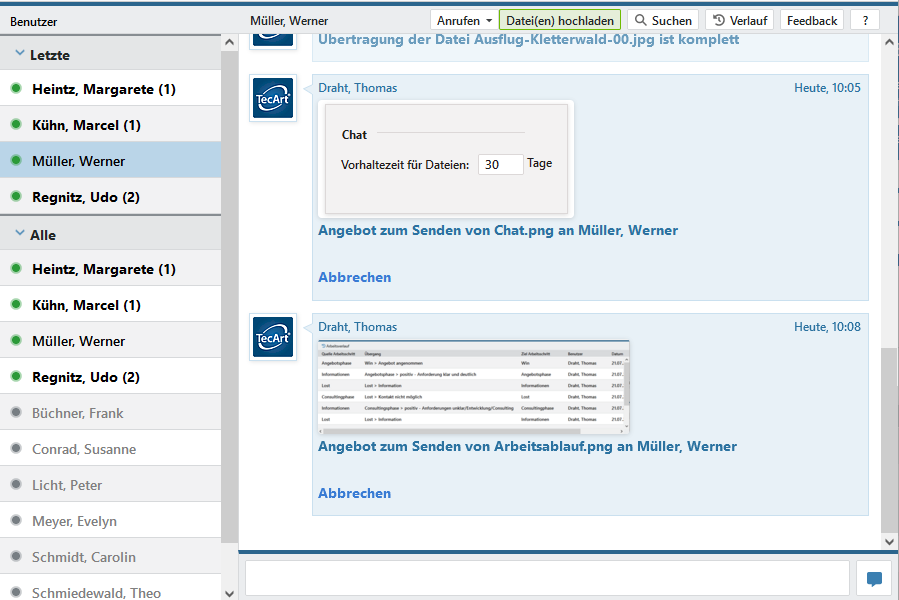Screen dimensions: 899x600
Task: Collapse the Alle user group
Action: [x=20, y=235]
